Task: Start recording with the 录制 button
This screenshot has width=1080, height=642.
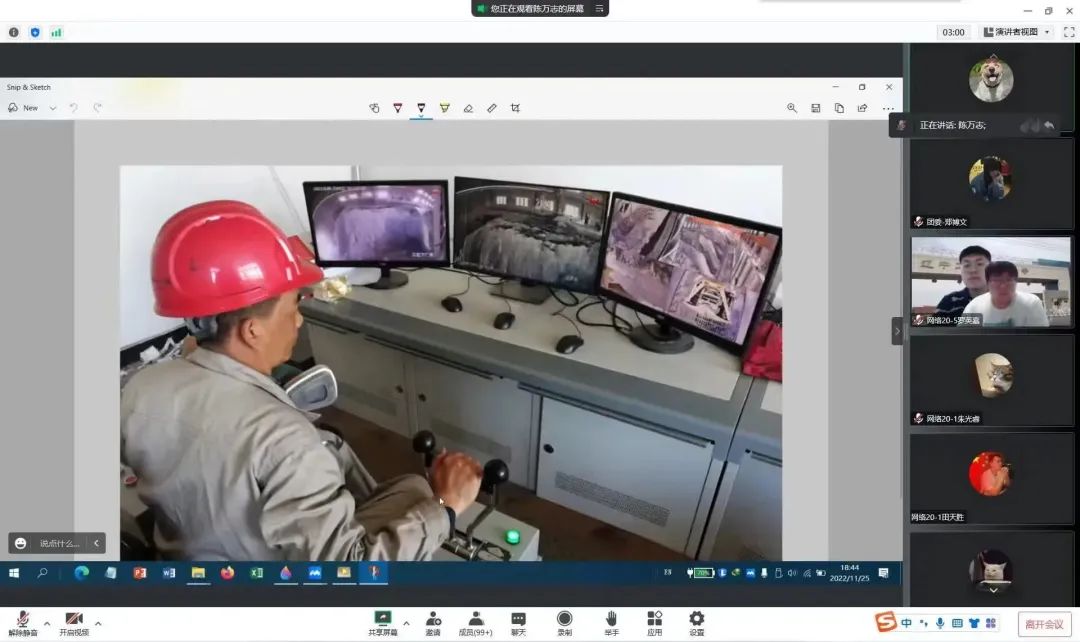Action: point(564,621)
